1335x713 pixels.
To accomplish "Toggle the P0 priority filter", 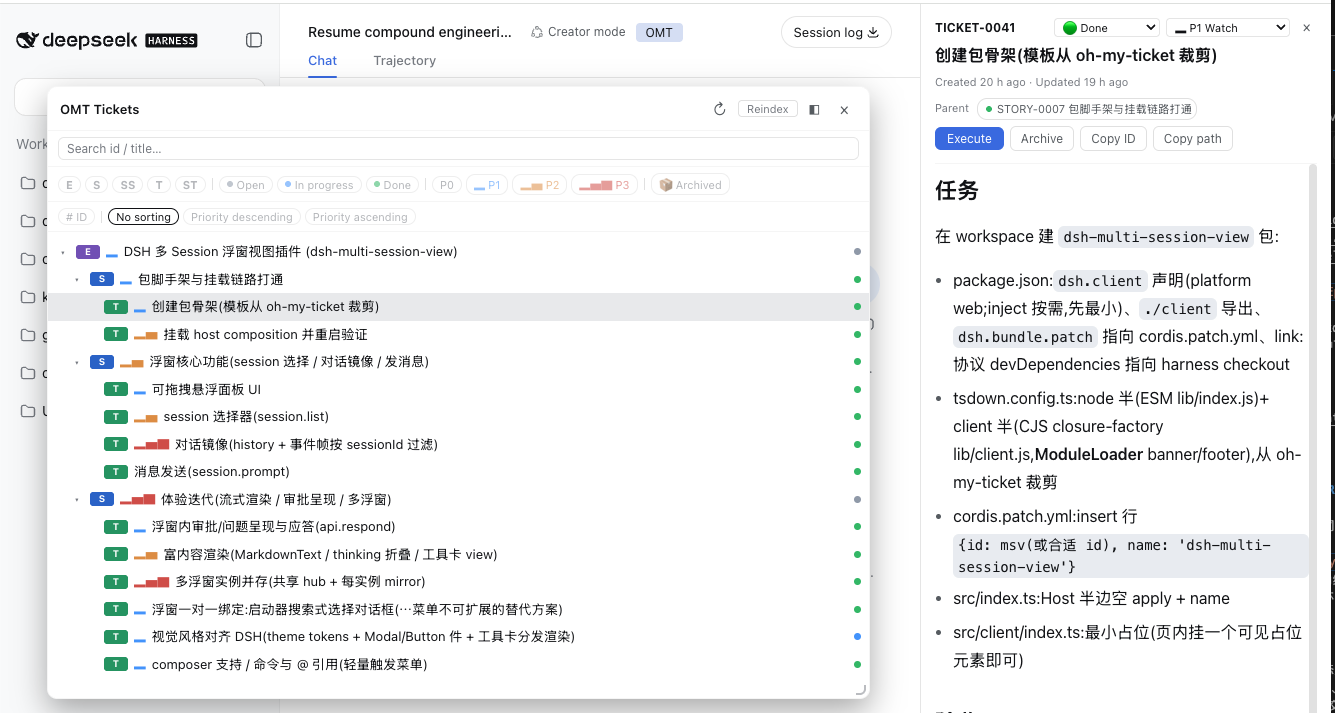I will (x=447, y=185).
